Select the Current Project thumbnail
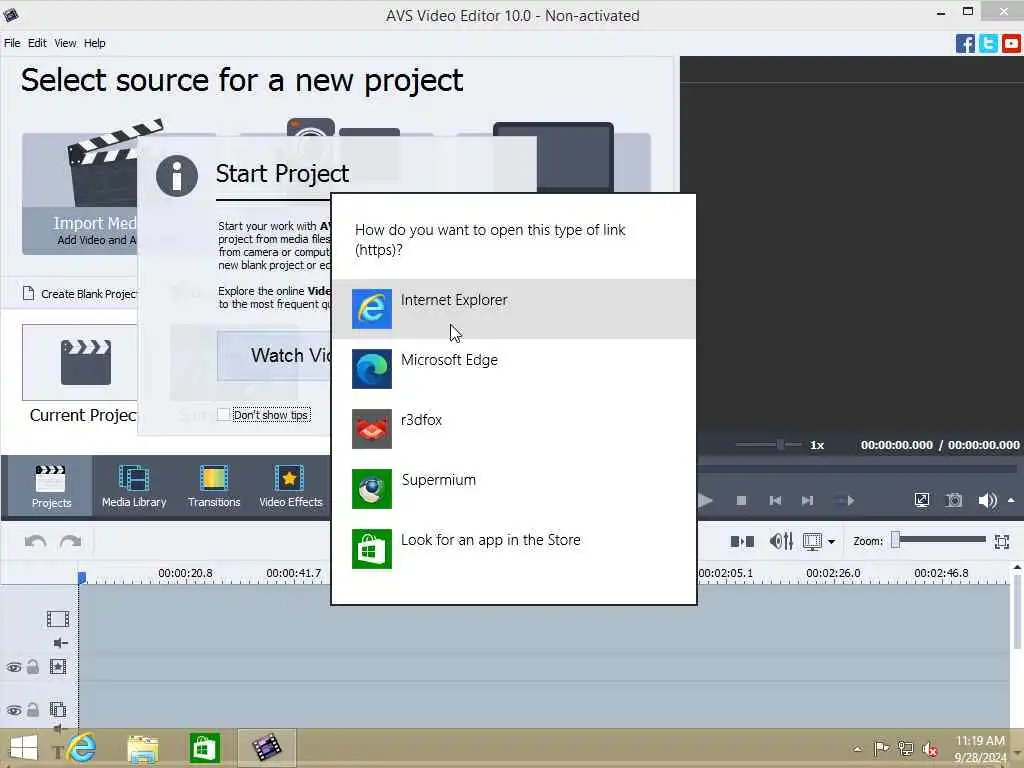 click(x=80, y=362)
